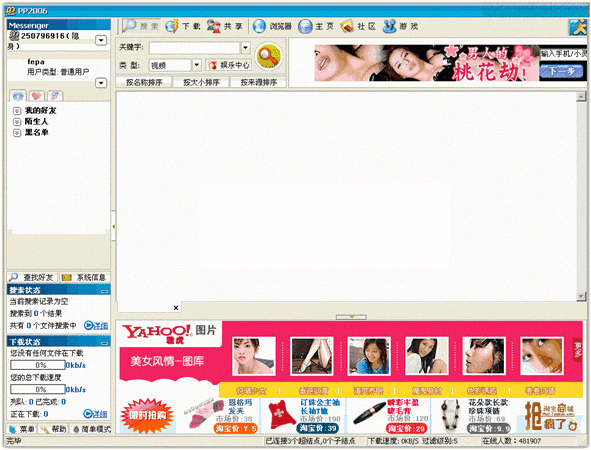This screenshot has width=591, height=450.
Task: Open the 游戏 games icon
Action: tap(401, 26)
